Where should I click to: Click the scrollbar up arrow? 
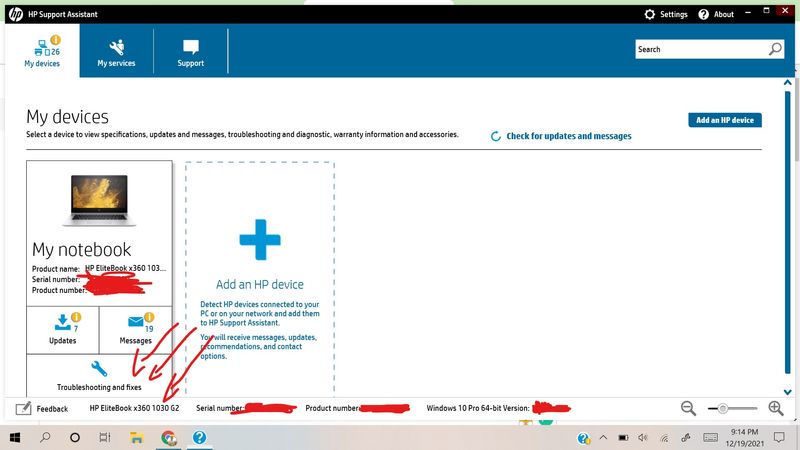(x=788, y=83)
